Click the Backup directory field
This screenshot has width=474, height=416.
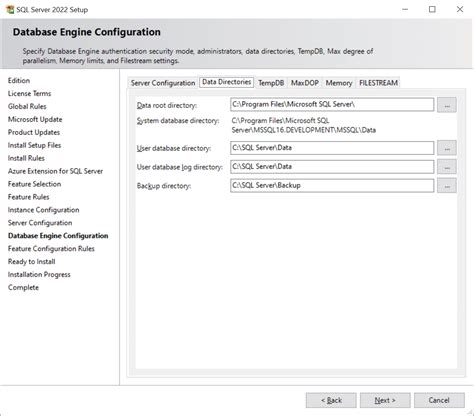(332, 186)
